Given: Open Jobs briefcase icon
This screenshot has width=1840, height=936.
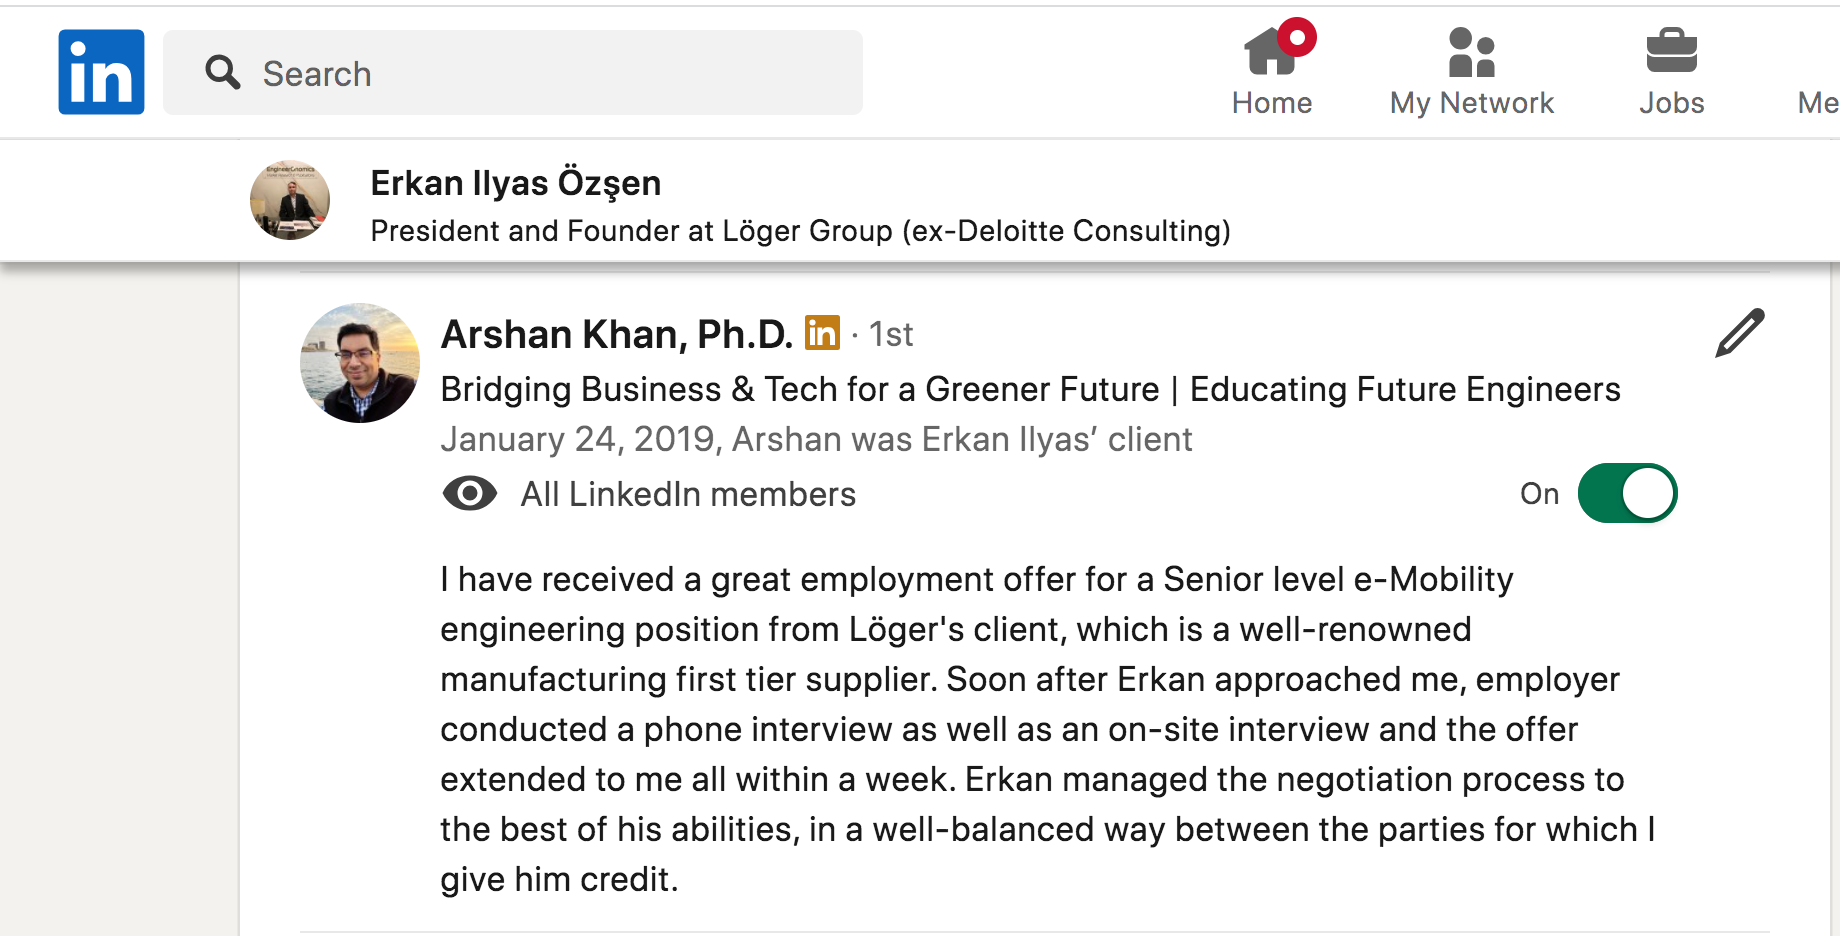Looking at the screenshot, I should tap(1671, 52).
